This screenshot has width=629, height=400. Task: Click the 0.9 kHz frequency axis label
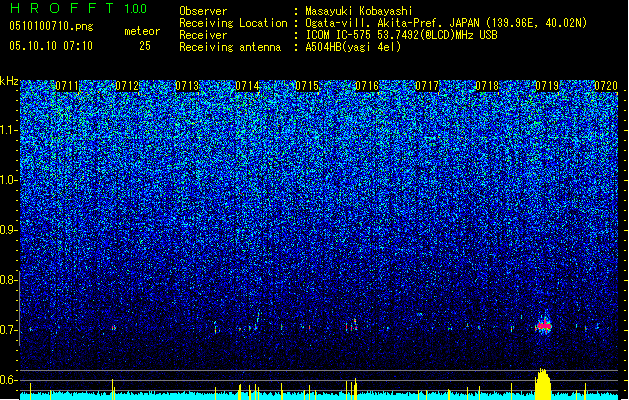(9, 230)
